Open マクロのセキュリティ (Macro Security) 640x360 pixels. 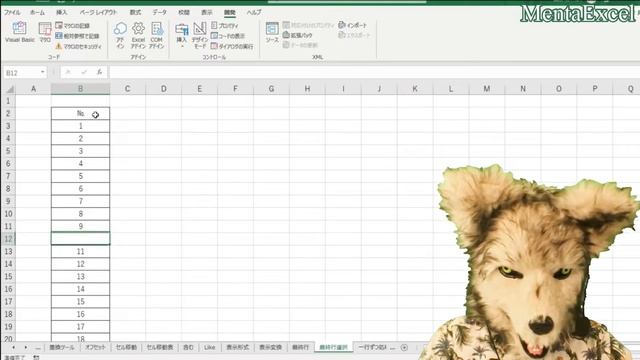pyautogui.click(x=79, y=47)
